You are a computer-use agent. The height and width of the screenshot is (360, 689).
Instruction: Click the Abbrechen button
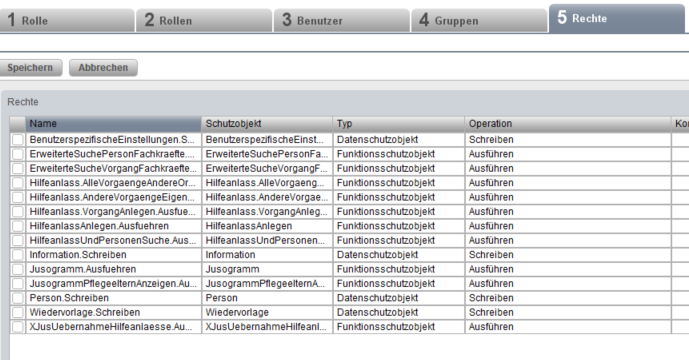click(x=103, y=68)
